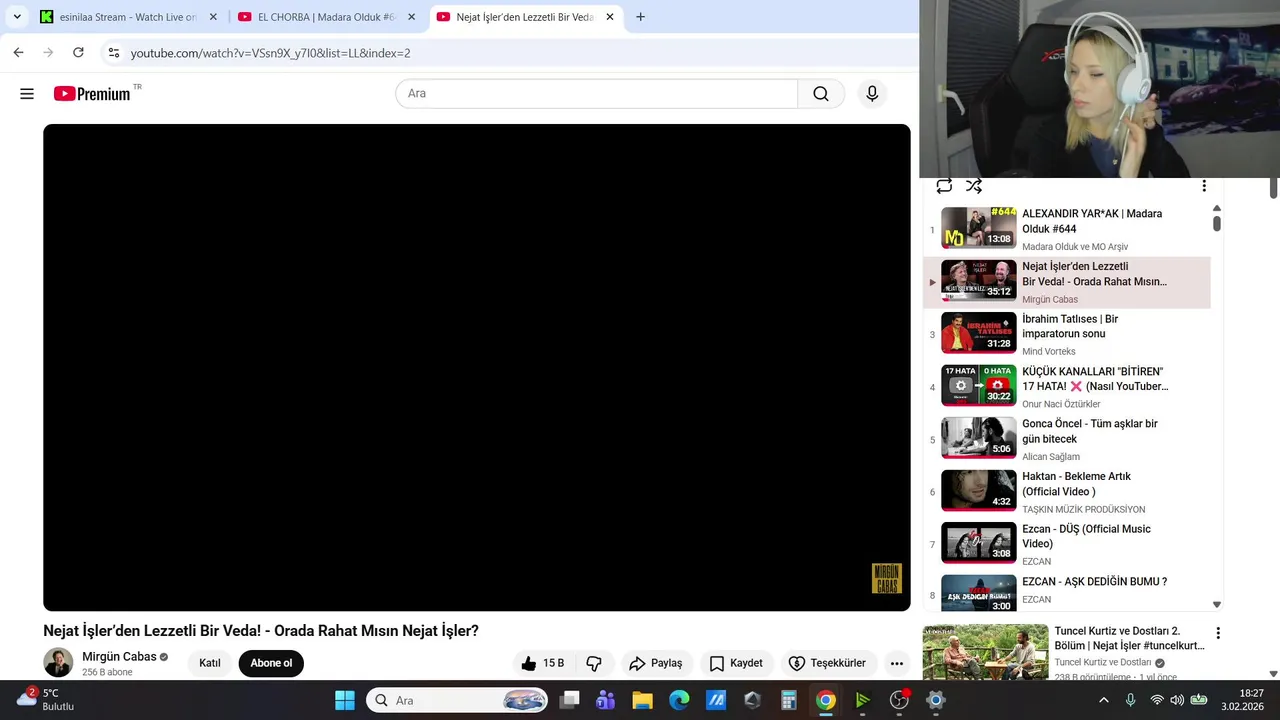Open File Explorer from taskbar
Image resolution: width=1280 pixels, height=720 pixels.
pos(642,700)
